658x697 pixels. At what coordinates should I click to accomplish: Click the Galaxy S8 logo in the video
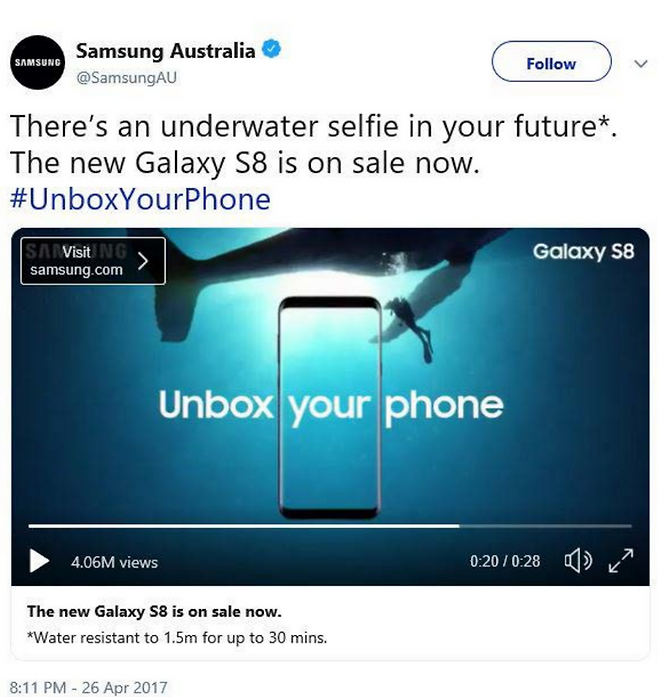click(x=583, y=252)
